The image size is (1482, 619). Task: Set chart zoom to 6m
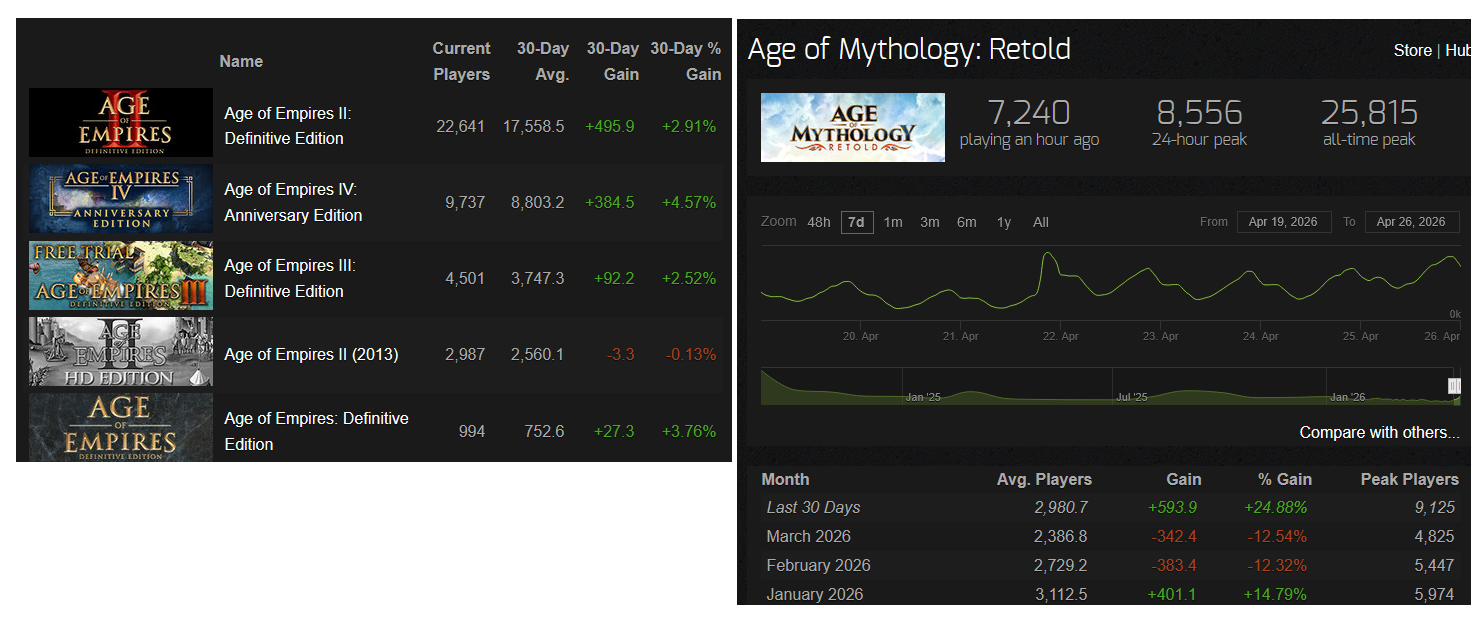(966, 222)
